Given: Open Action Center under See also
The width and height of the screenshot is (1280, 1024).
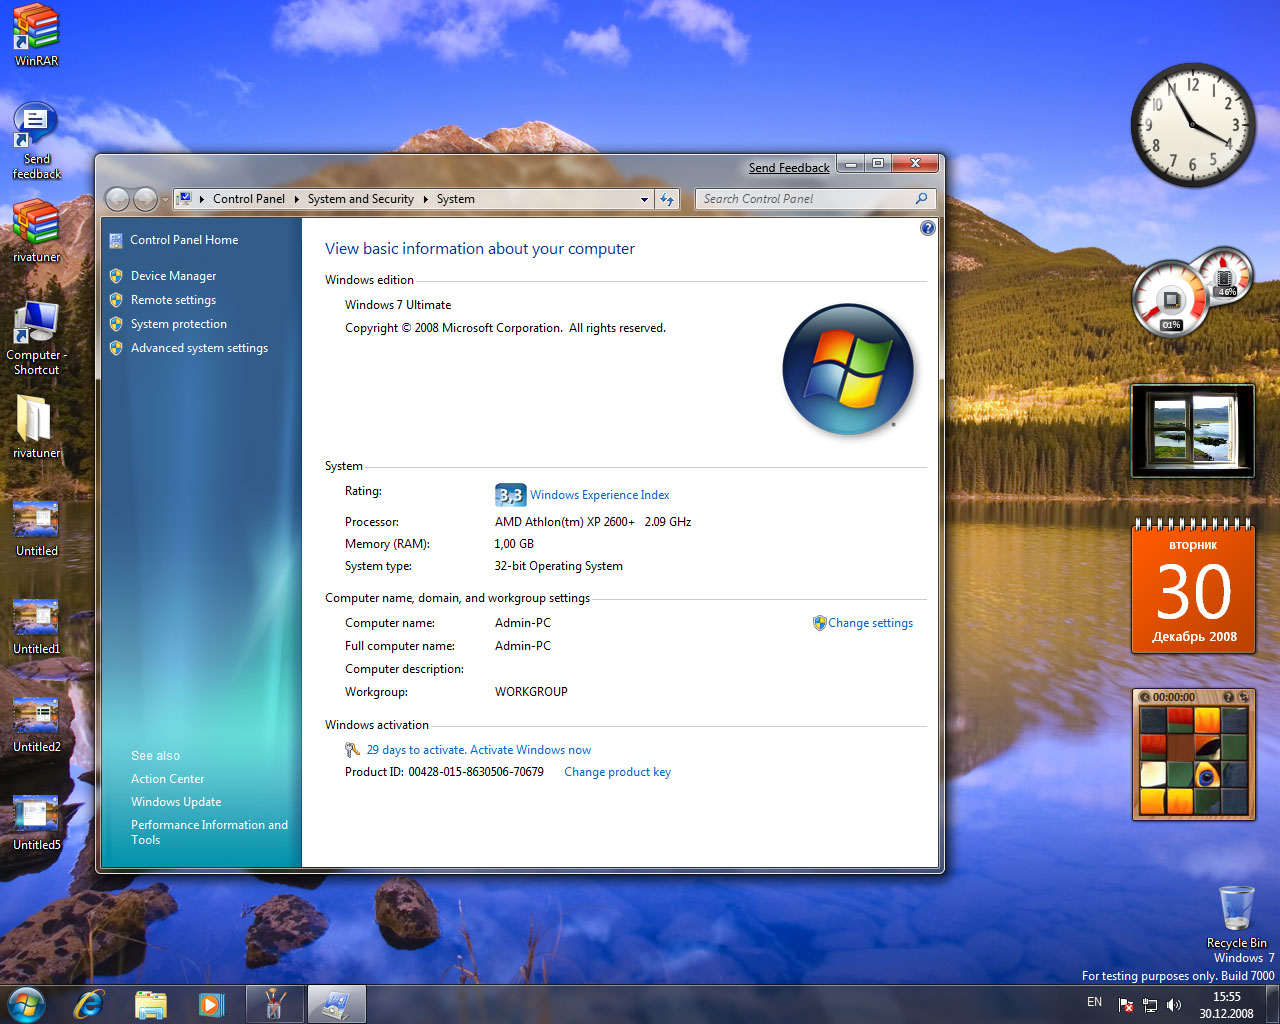Looking at the screenshot, I should tap(167, 779).
